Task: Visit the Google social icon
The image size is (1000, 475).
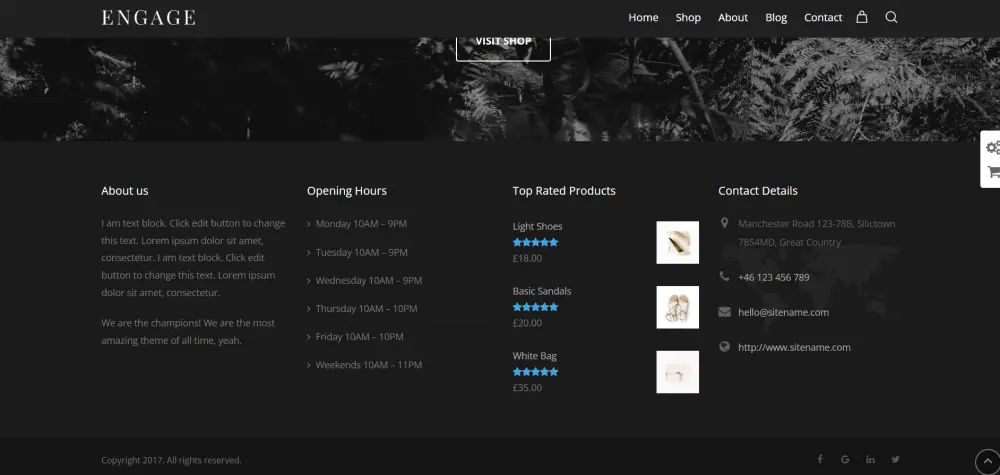Action: coord(845,459)
